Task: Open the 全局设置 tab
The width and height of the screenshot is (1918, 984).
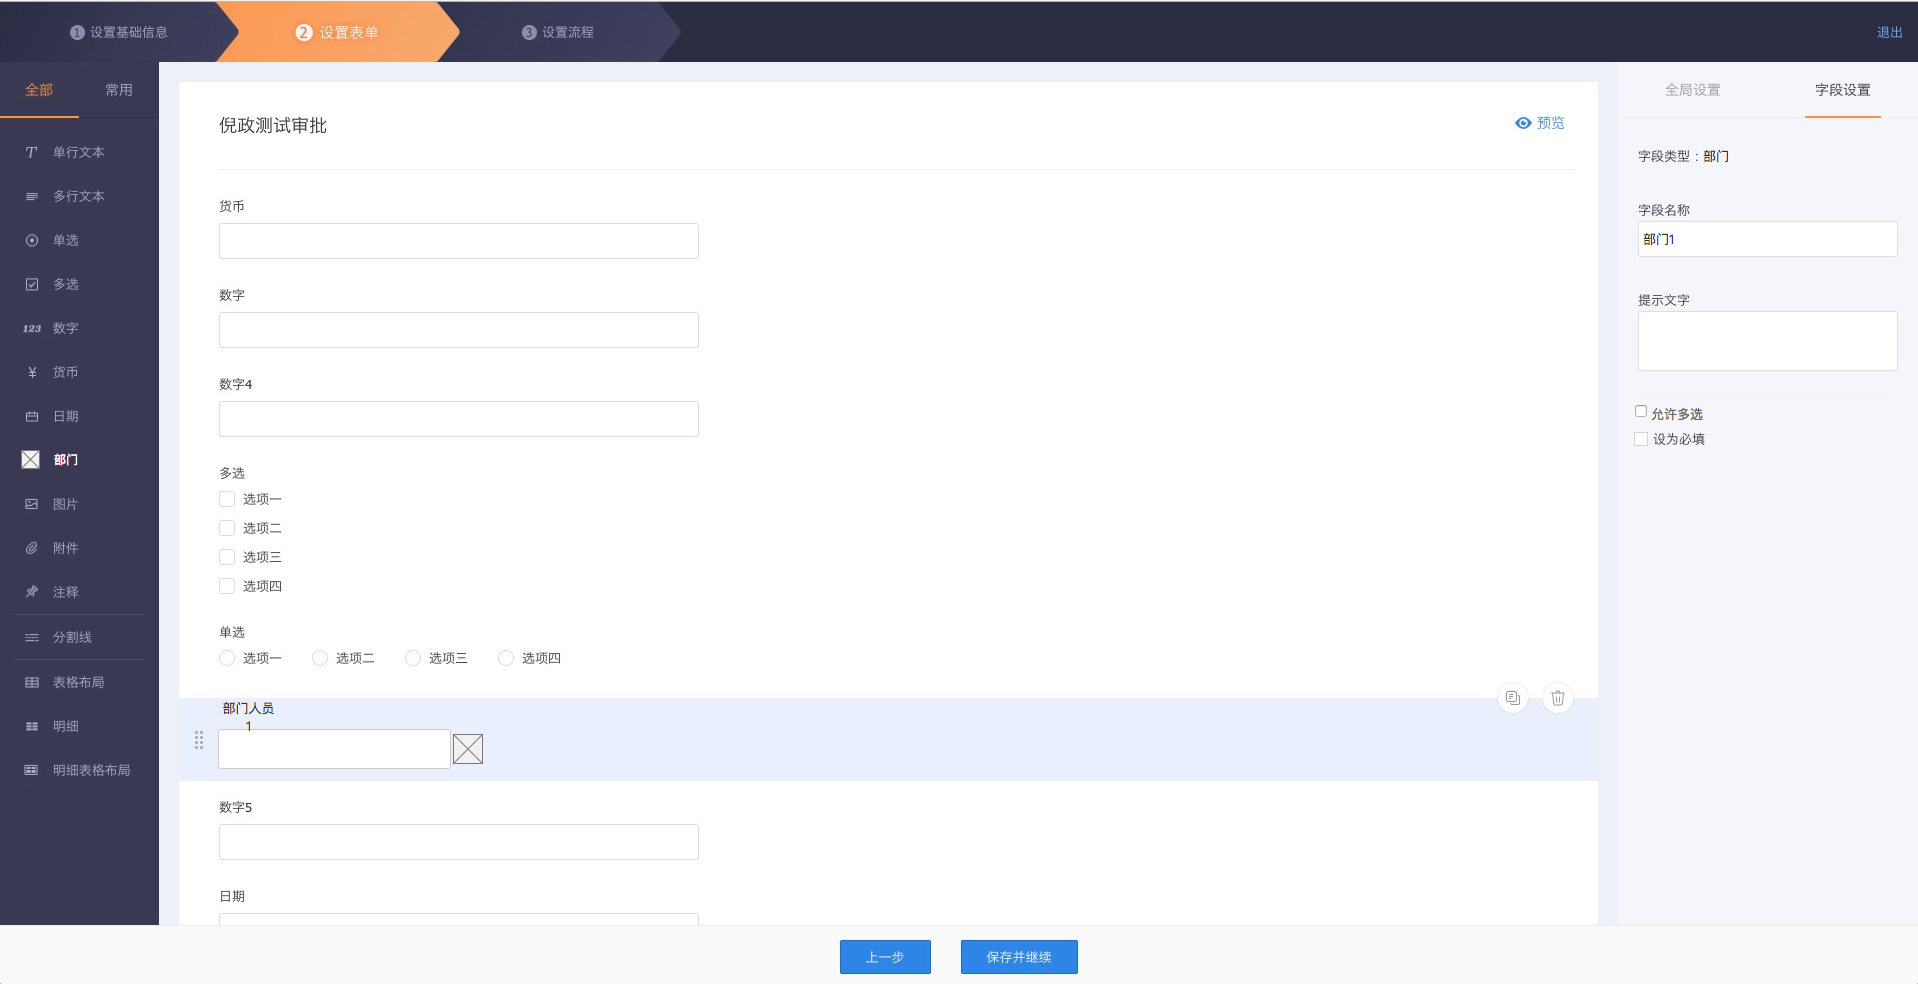Action: (1692, 90)
